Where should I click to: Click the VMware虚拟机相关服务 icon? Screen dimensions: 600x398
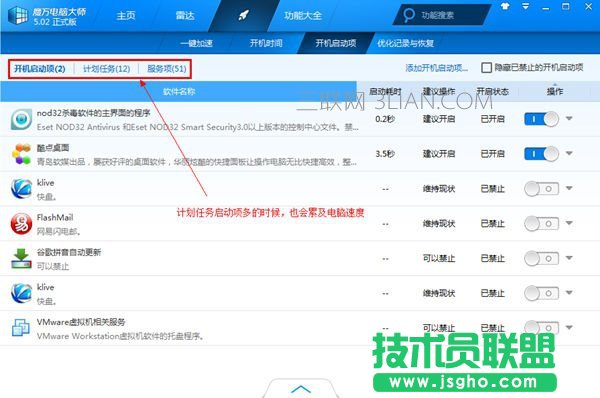(21, 328)
